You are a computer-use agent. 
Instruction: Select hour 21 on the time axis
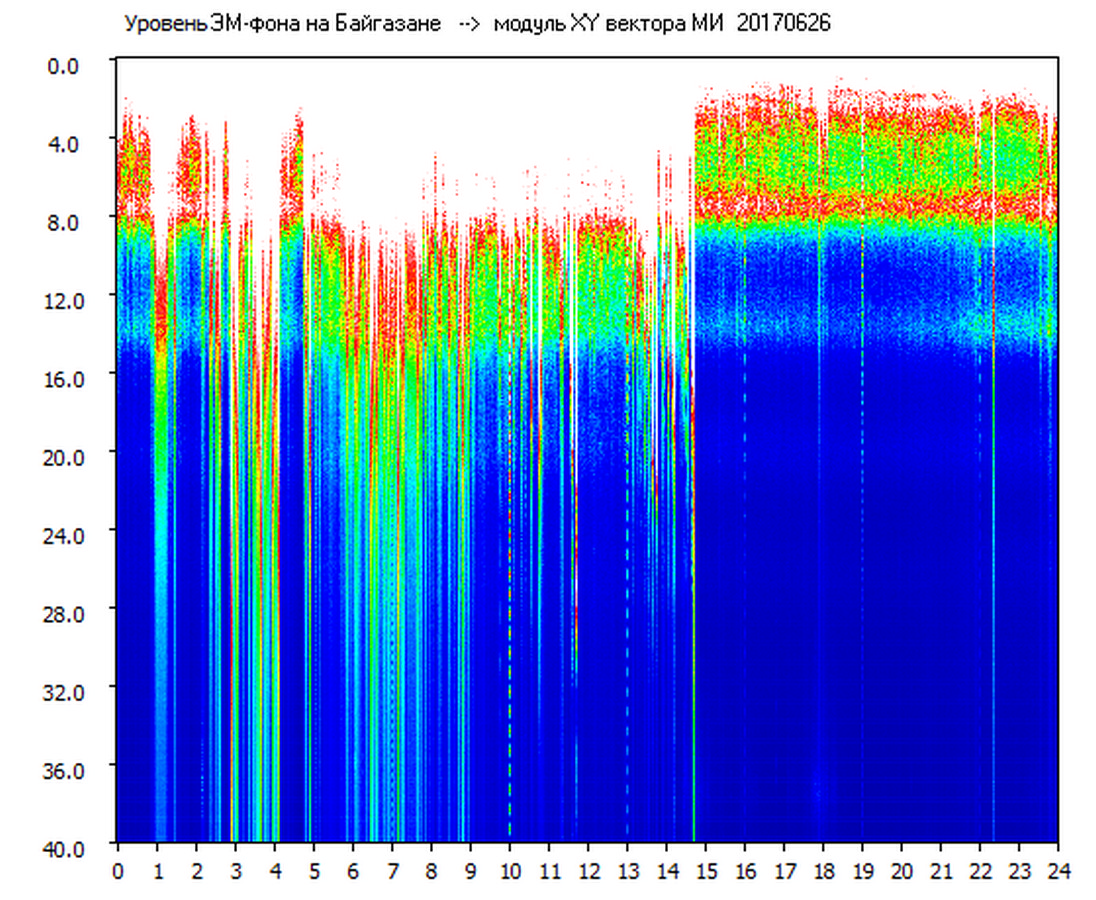pos(941,871)
